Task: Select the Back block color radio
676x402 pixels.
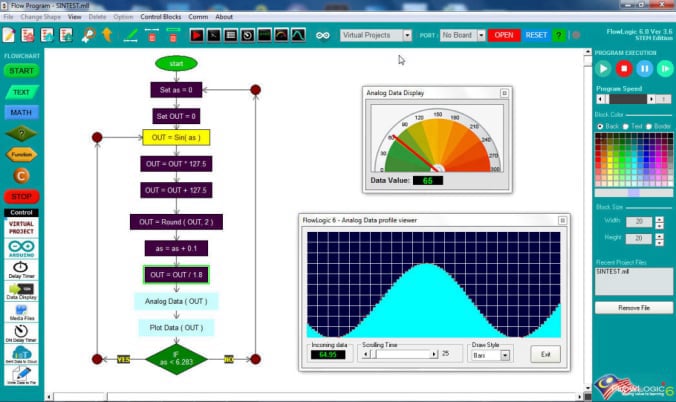Action: (600, 126)
